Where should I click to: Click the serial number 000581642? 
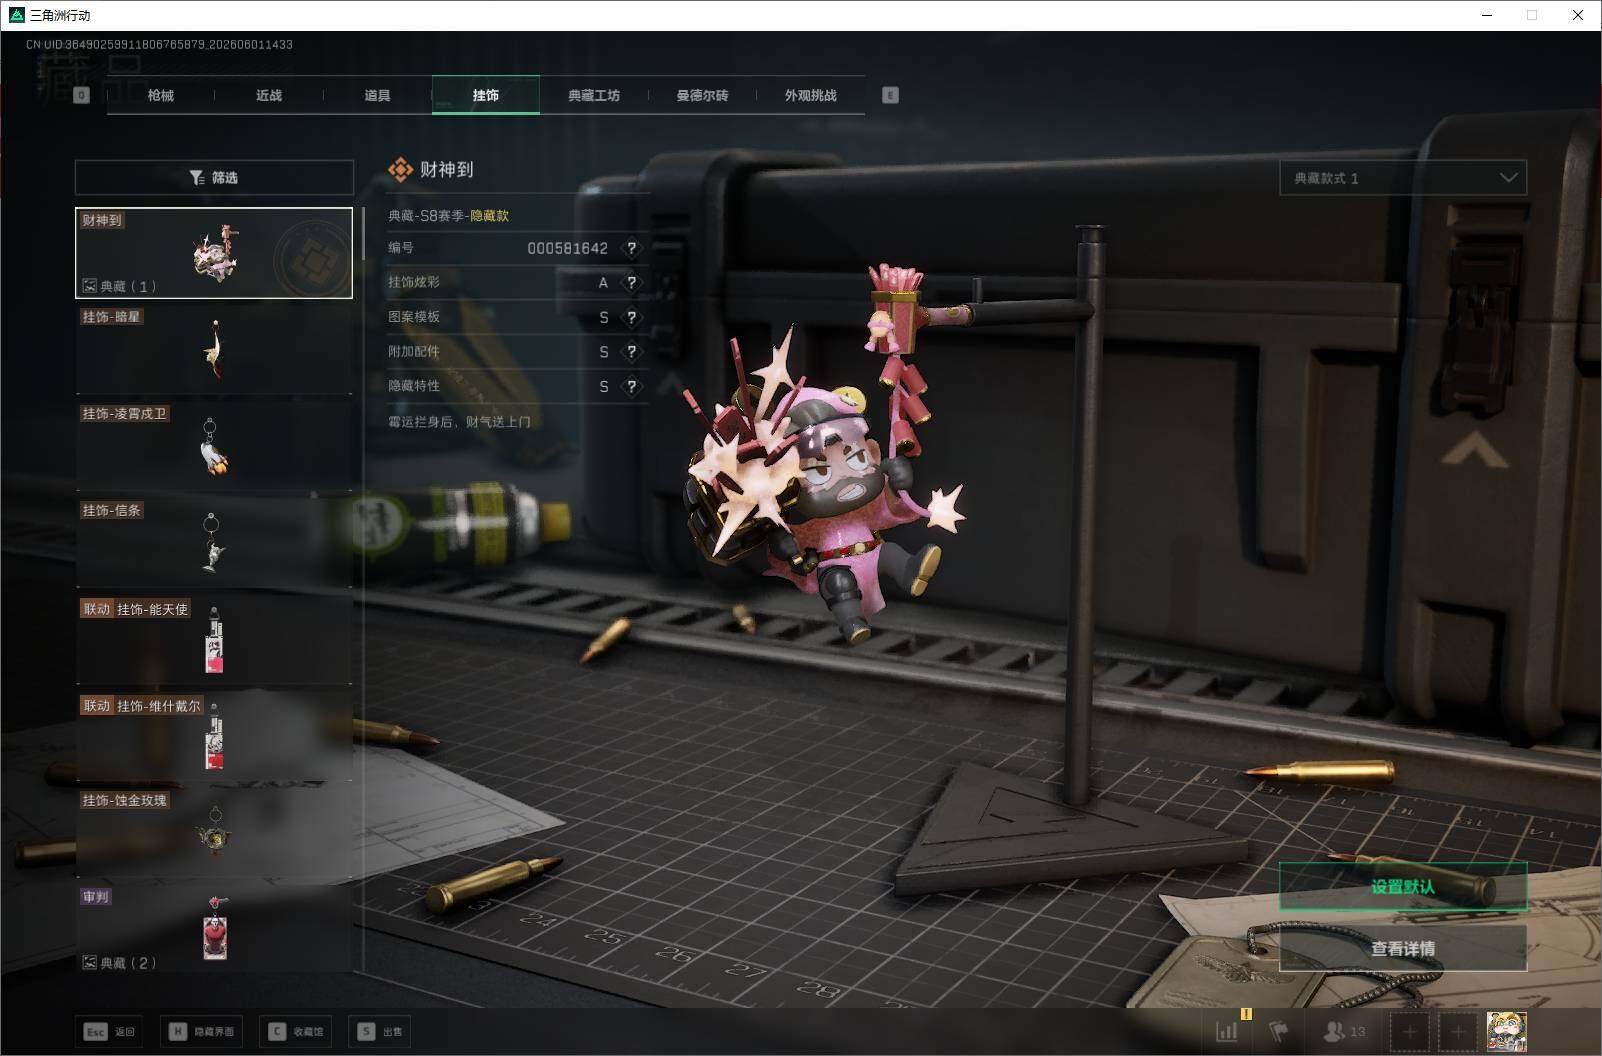567,248
